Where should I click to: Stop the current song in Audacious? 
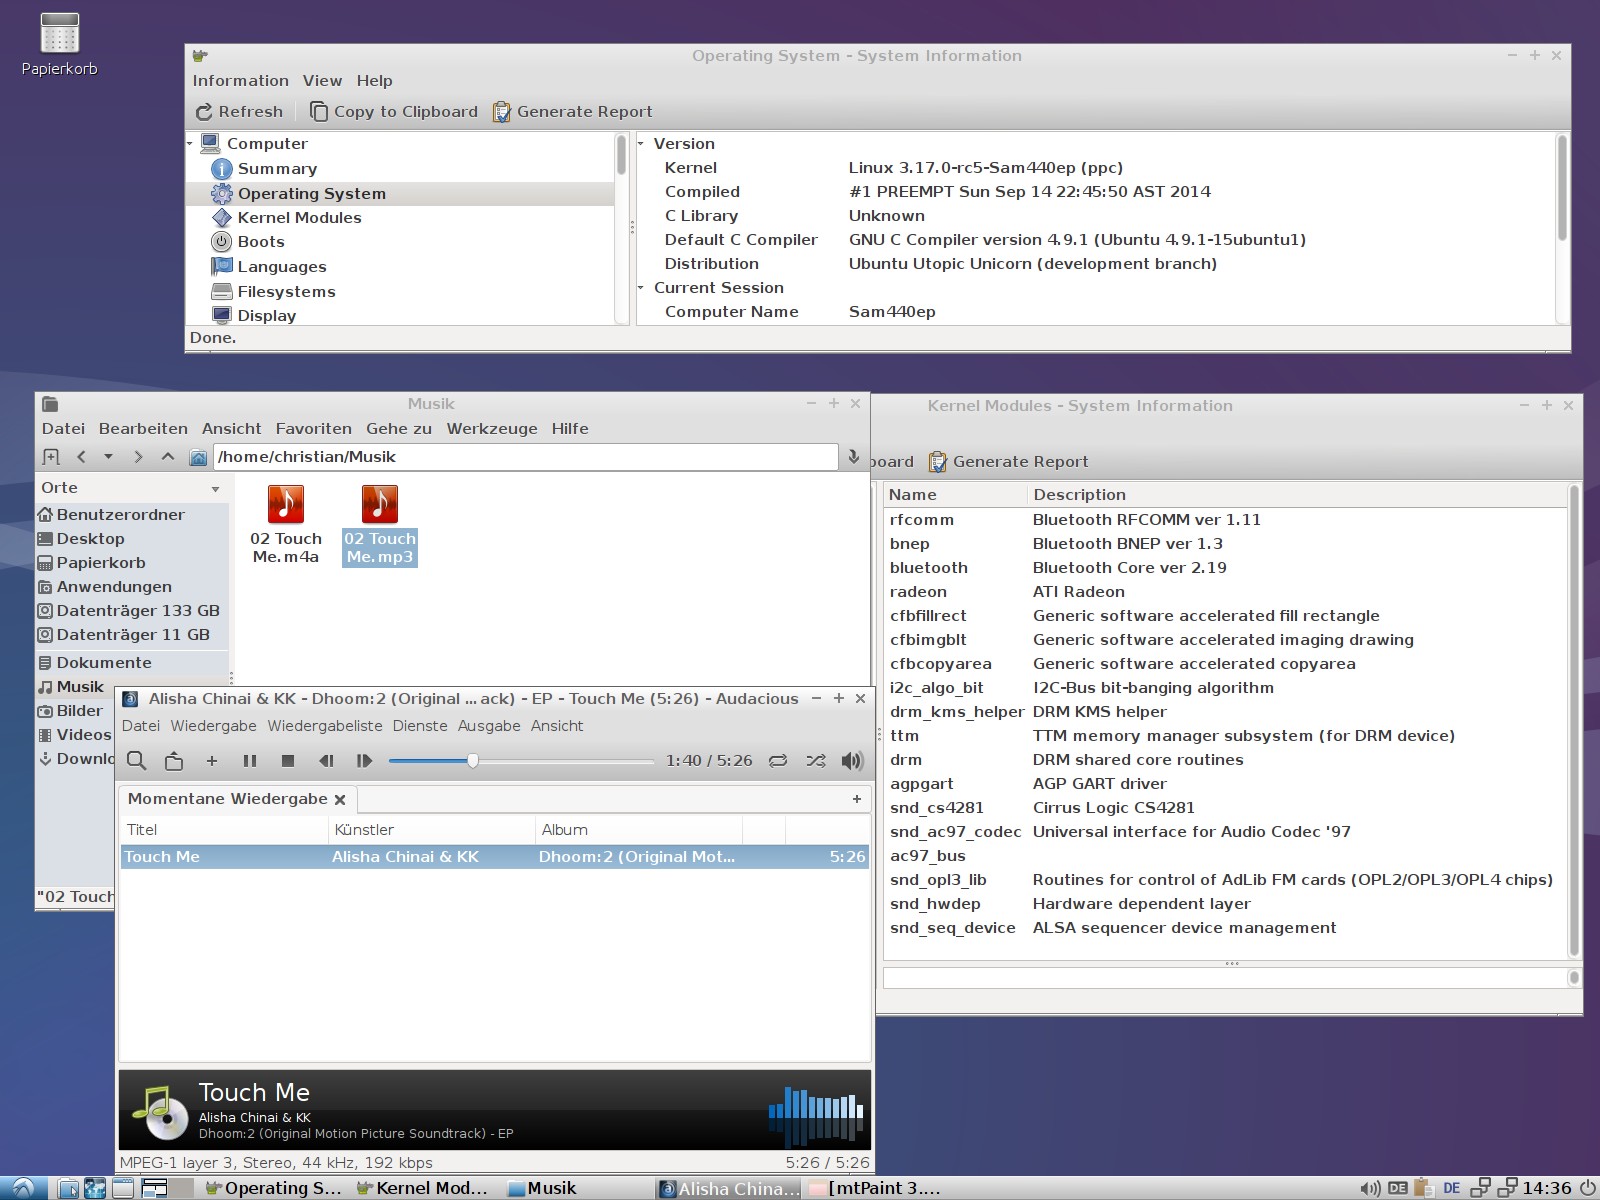288,761
